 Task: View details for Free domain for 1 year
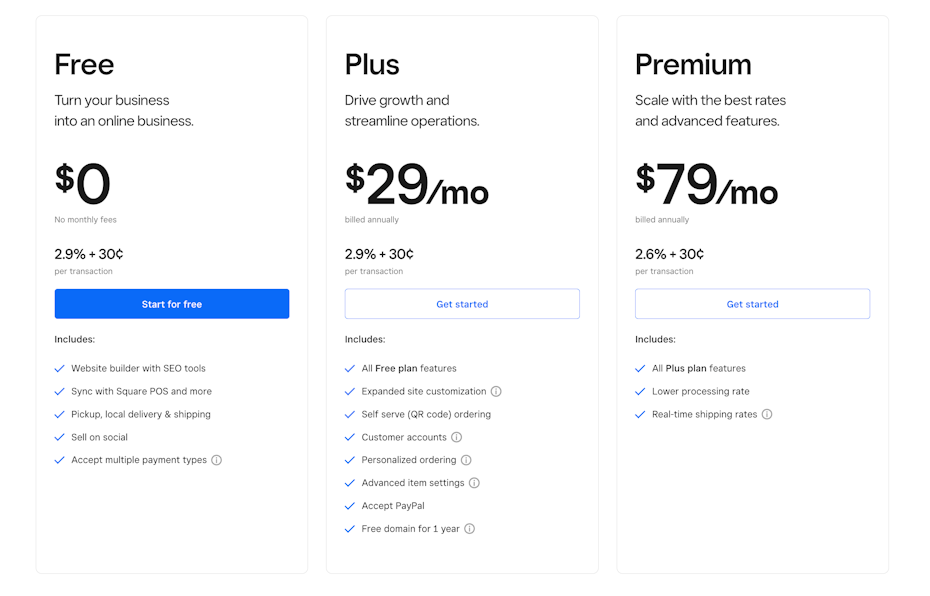tap(469, 528)
